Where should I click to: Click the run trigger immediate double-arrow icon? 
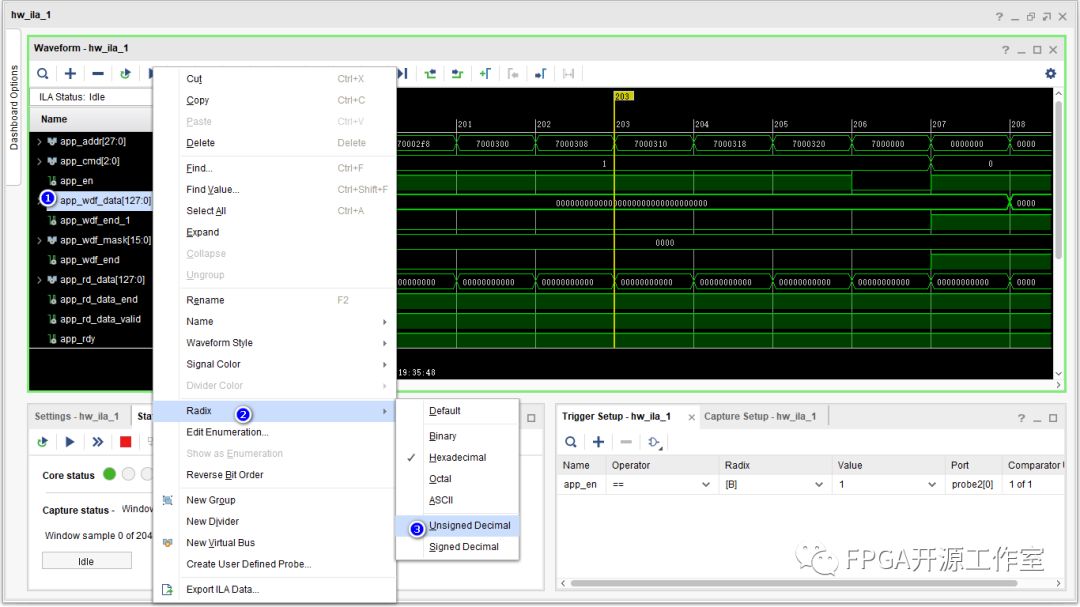click(x=98, y=442)
